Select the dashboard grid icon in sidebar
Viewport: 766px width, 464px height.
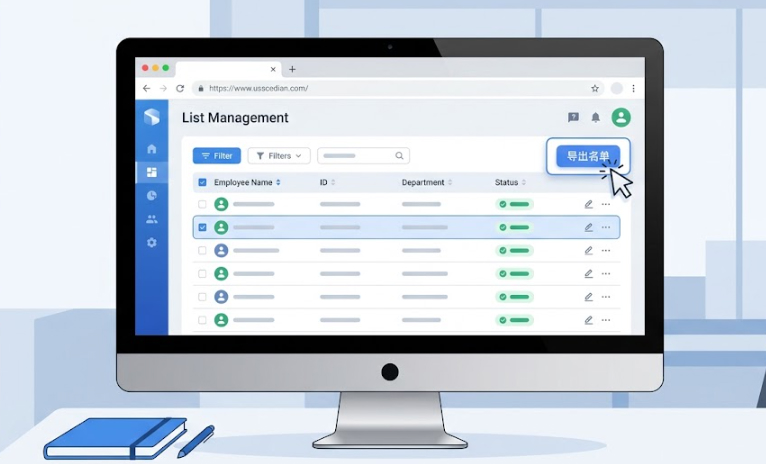click(x=151, y=172)
